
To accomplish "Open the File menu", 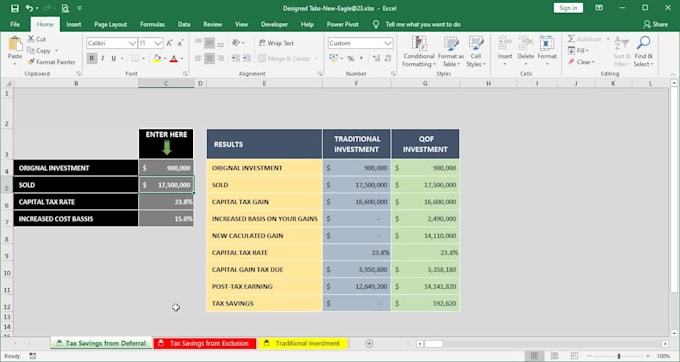I will click(x=15, y=24).
